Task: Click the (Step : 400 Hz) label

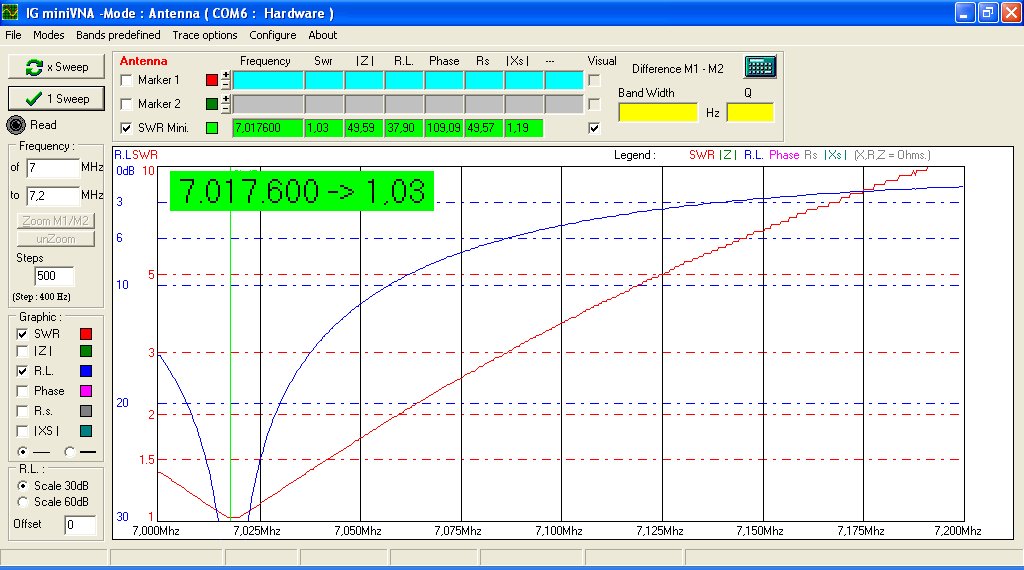Action: pyautogui.click(x=41, y=296)
